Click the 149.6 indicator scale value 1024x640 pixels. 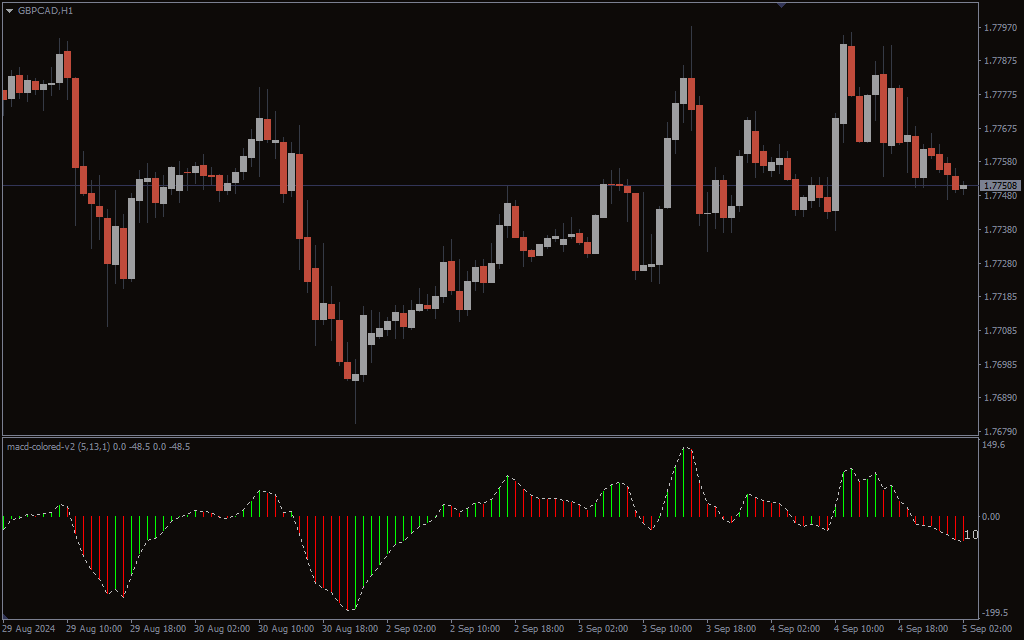[994, 445]
